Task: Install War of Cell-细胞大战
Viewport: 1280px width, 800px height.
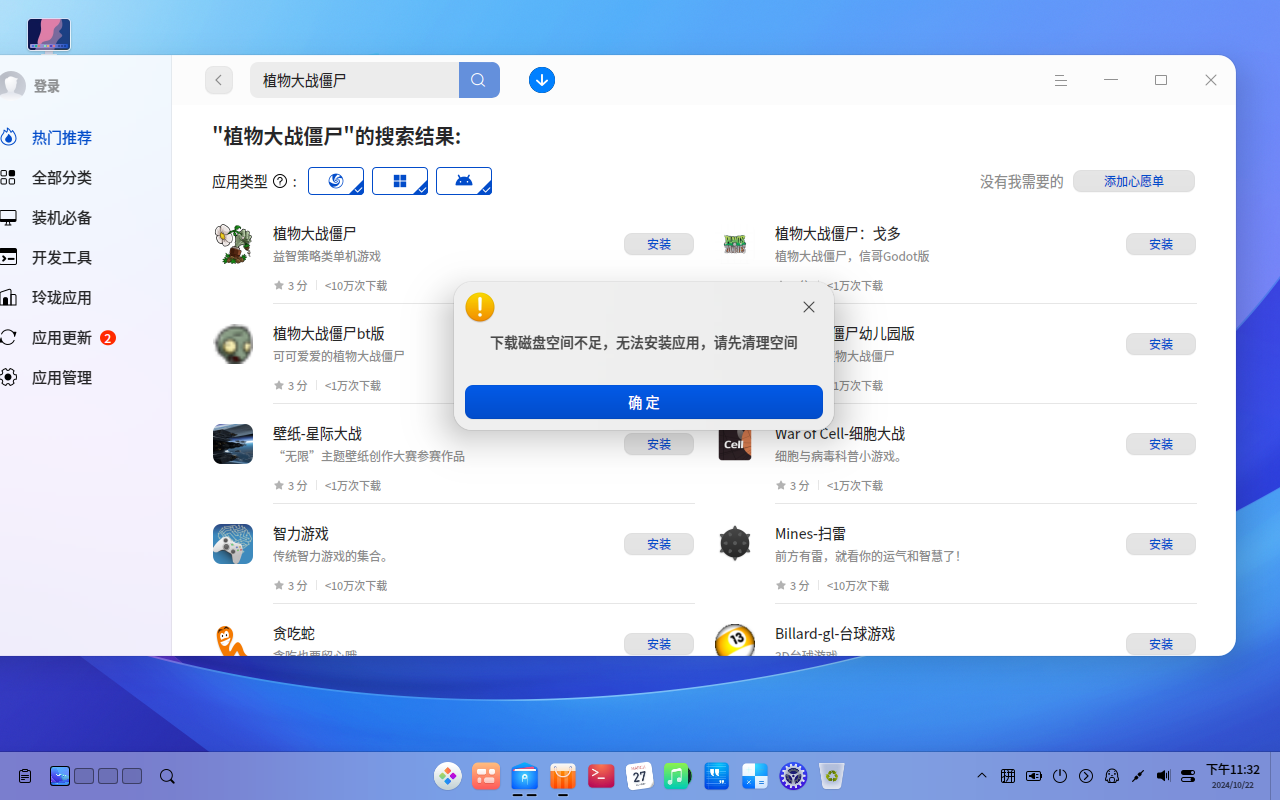Action: tap(1161, 444)
